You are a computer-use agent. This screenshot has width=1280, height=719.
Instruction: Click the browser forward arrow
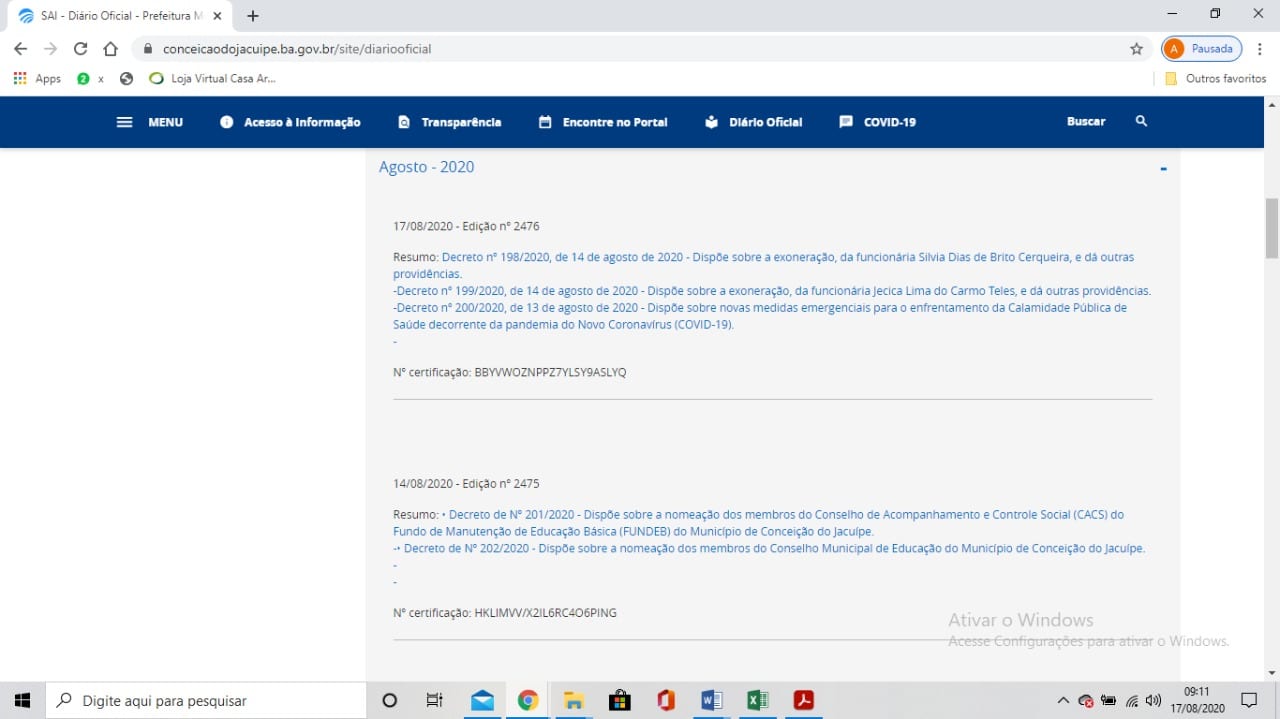tap(51, 49)
